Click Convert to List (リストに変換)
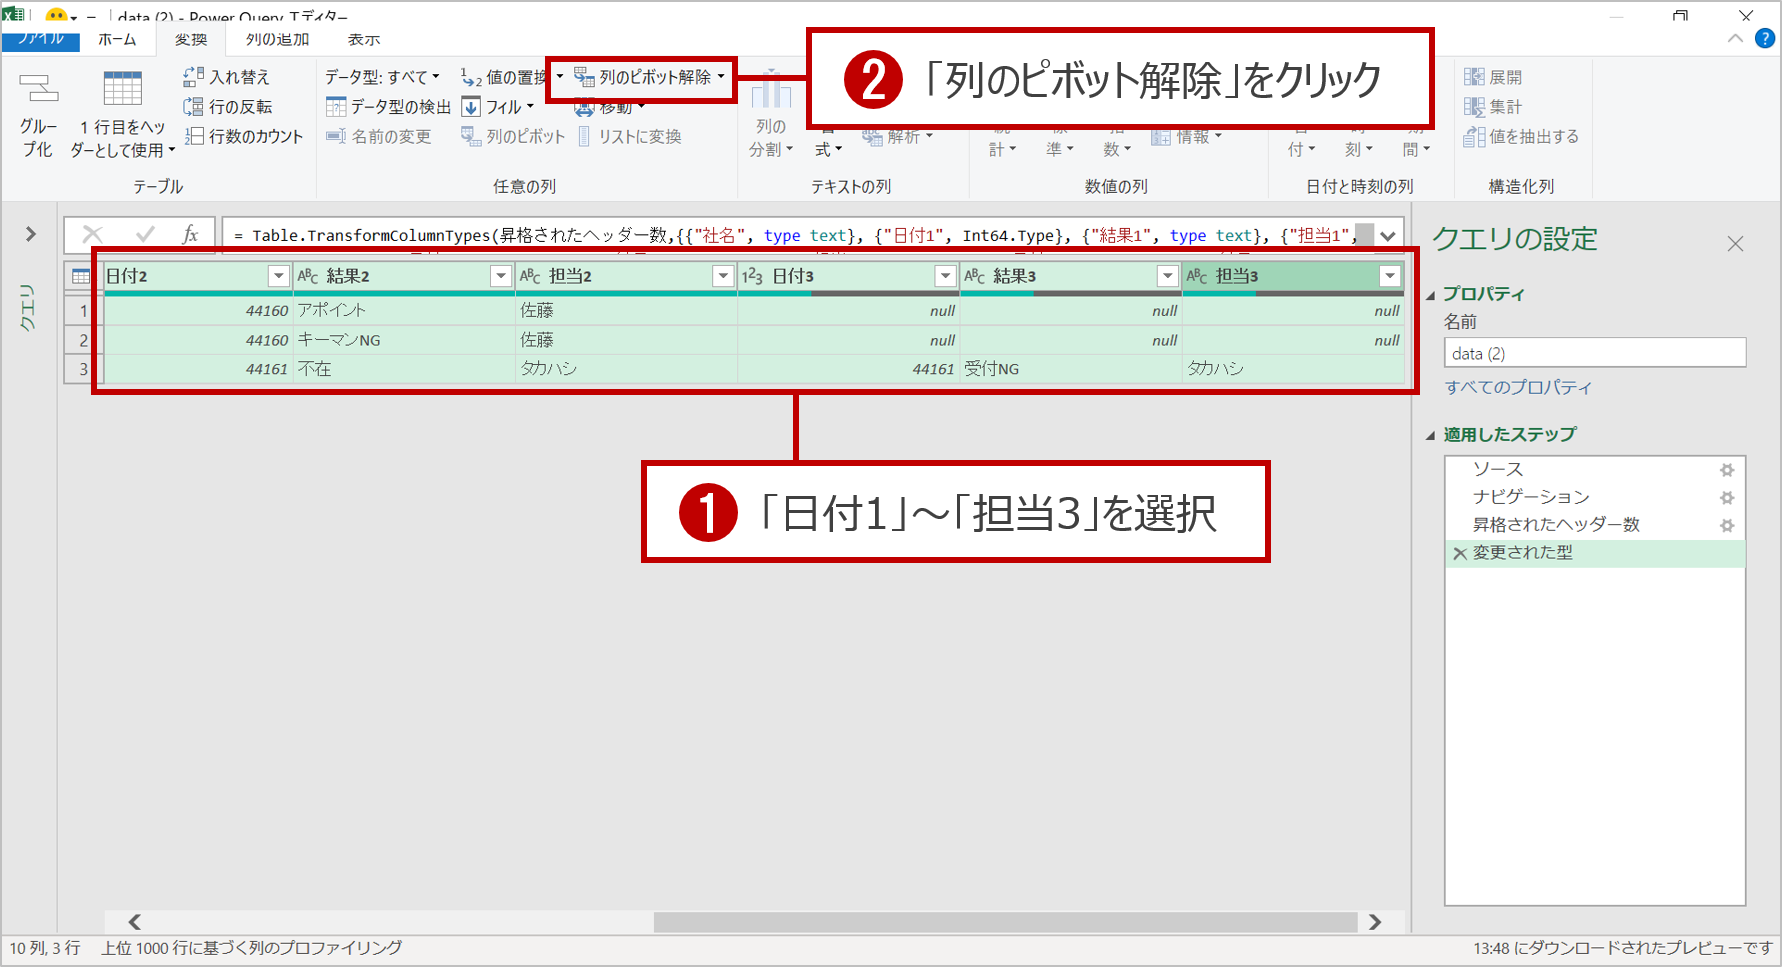The image size is (1782, 967). (x=629, y=137)
